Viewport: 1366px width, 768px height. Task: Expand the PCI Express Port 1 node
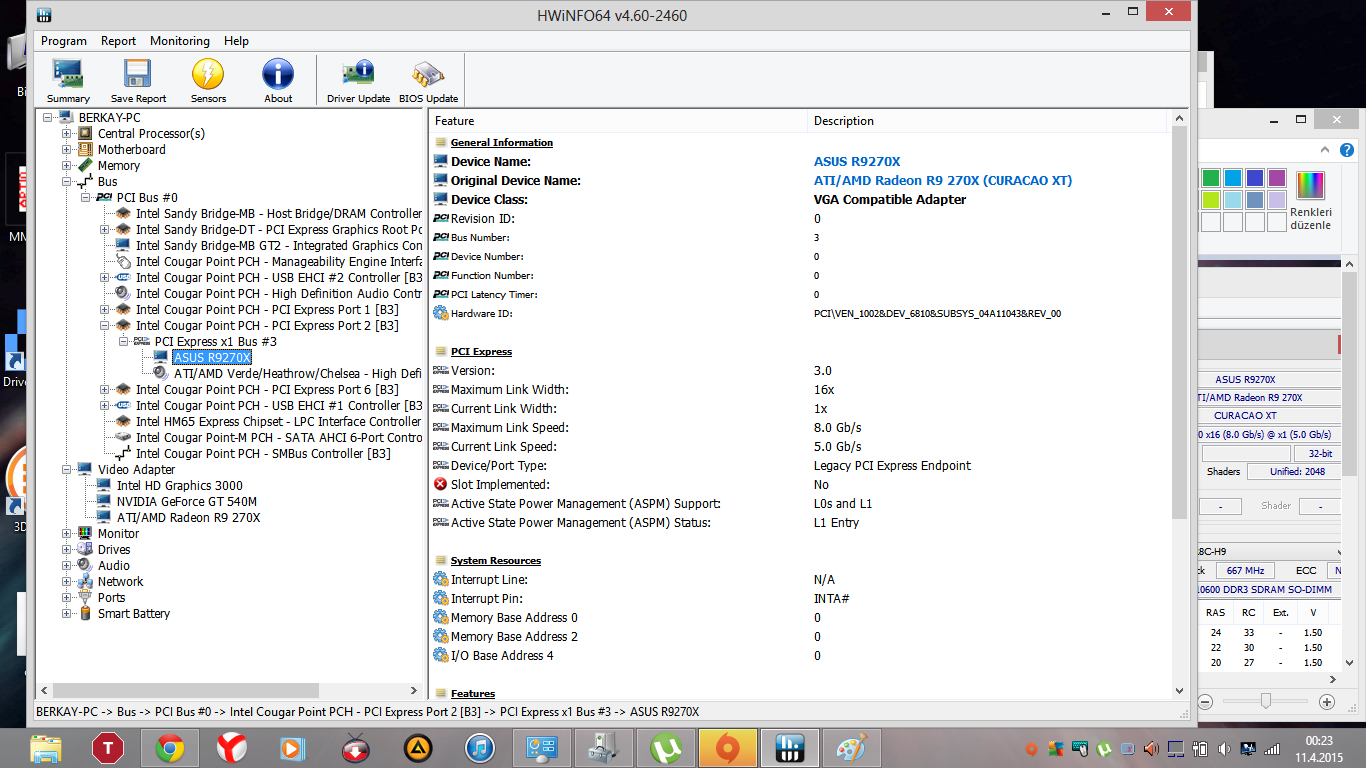pyautogui.click(x=105, y=310)
